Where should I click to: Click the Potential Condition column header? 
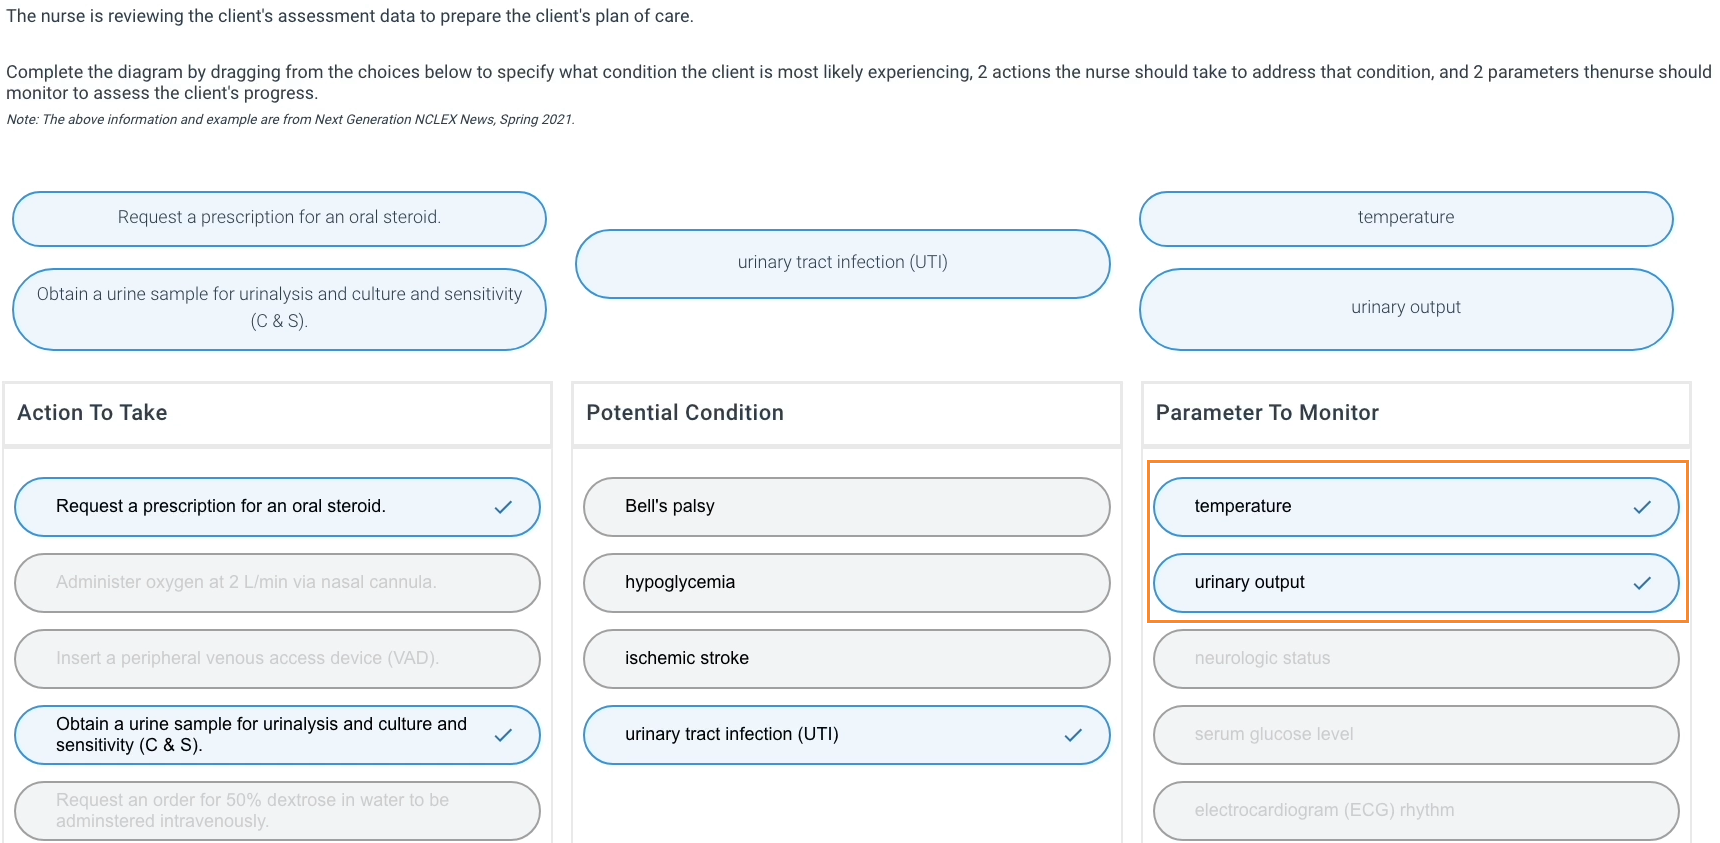pyautogui.click(x=684, y=412)
